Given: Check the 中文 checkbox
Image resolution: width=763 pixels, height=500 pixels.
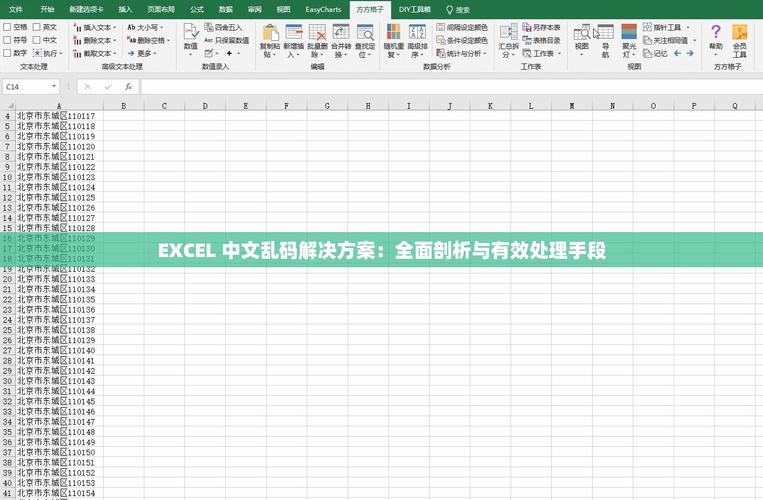Looking at the screenshot, I should [36, 40].
